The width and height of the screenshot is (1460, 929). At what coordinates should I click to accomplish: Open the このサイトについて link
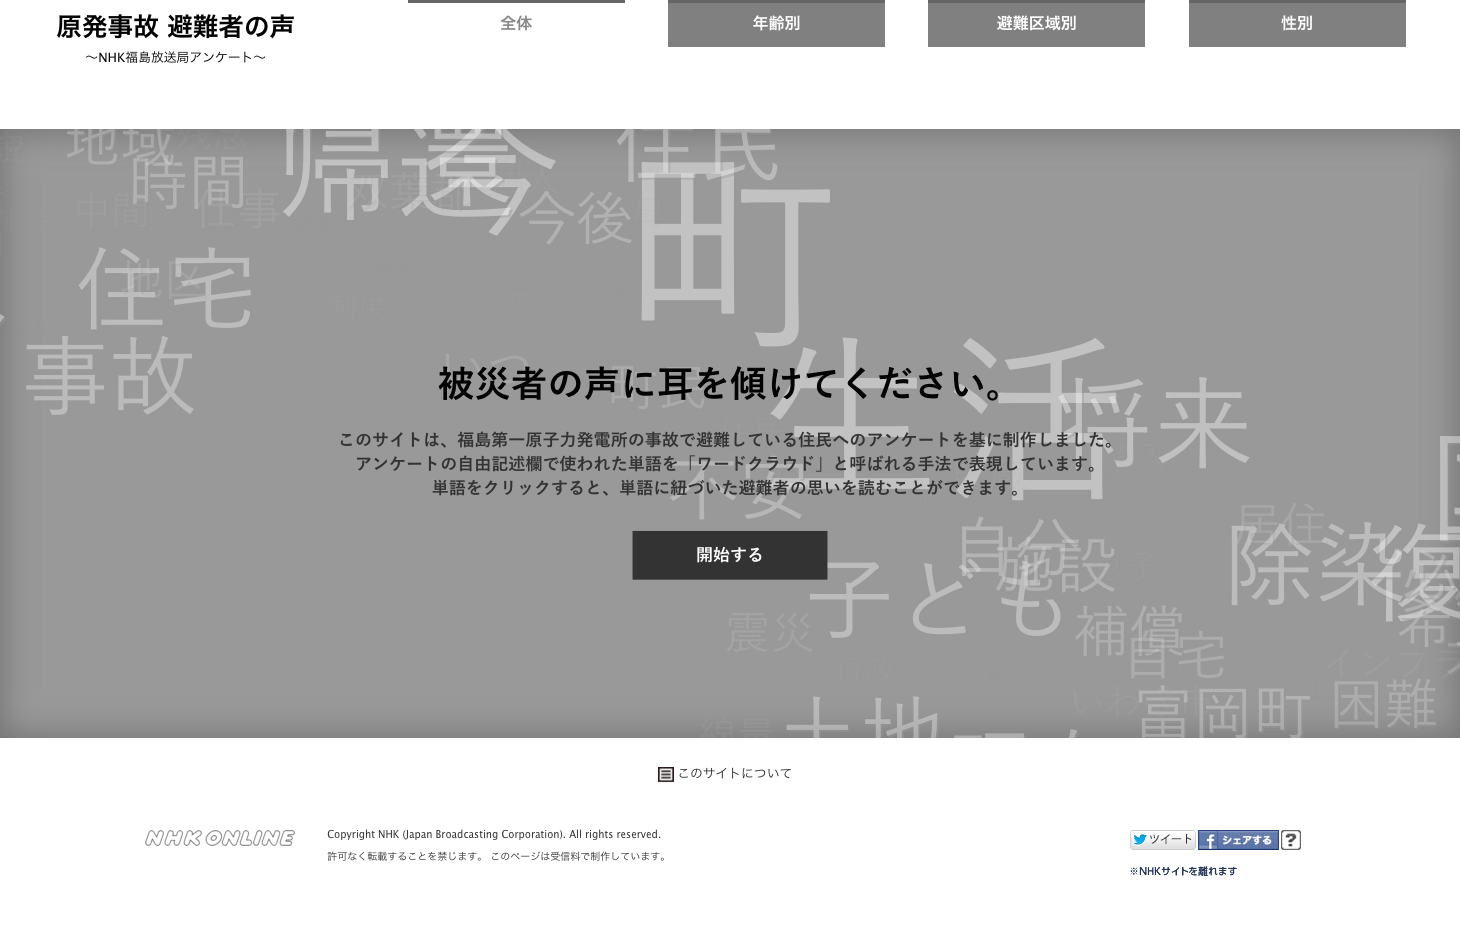tap(734, 773)
